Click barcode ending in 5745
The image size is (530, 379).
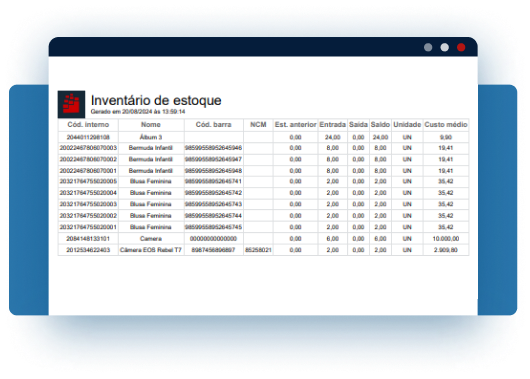pyautogui.click(x=214, y=227)
